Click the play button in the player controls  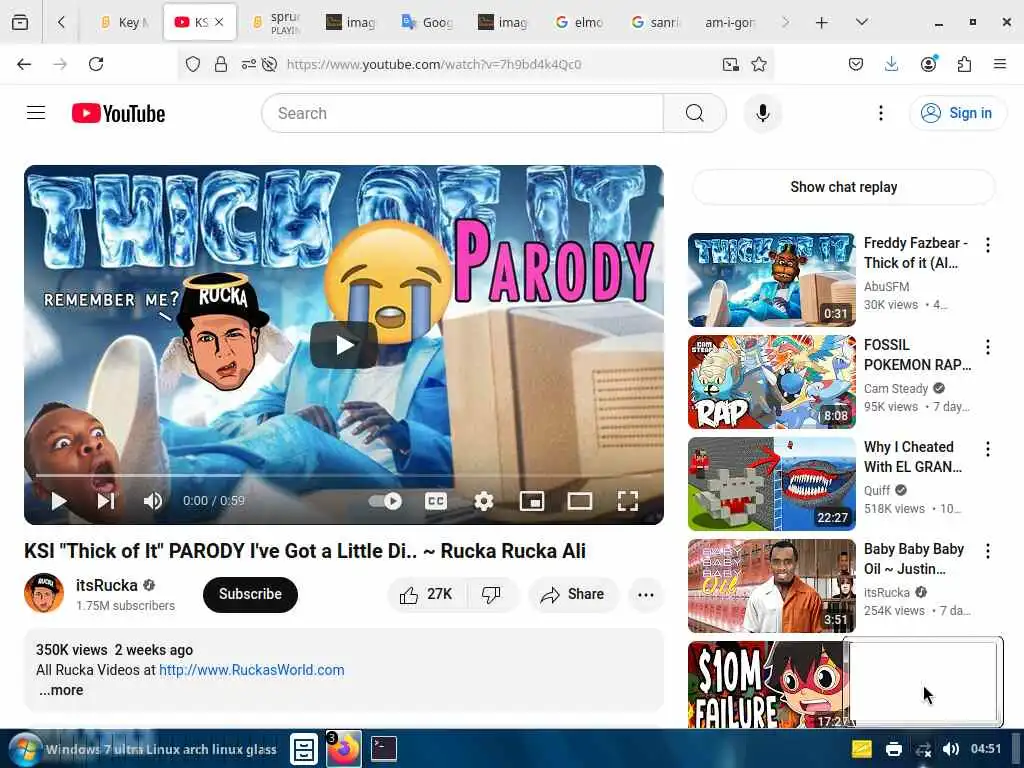pos(59,501)
